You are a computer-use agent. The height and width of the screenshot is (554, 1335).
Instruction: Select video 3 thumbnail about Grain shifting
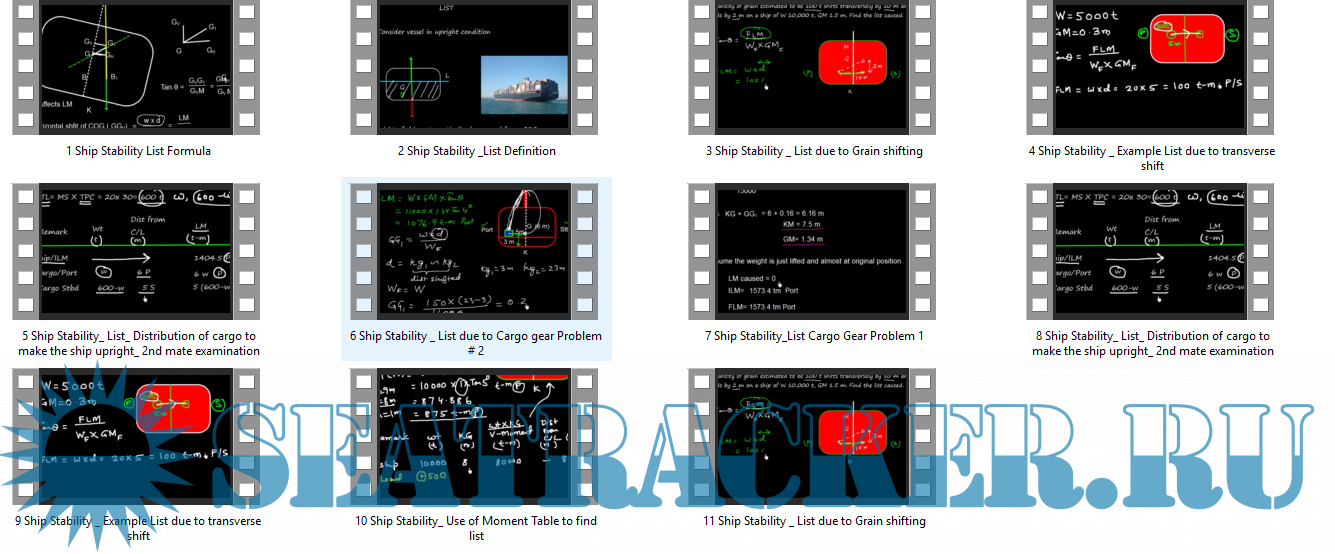[x=814, y=67]
